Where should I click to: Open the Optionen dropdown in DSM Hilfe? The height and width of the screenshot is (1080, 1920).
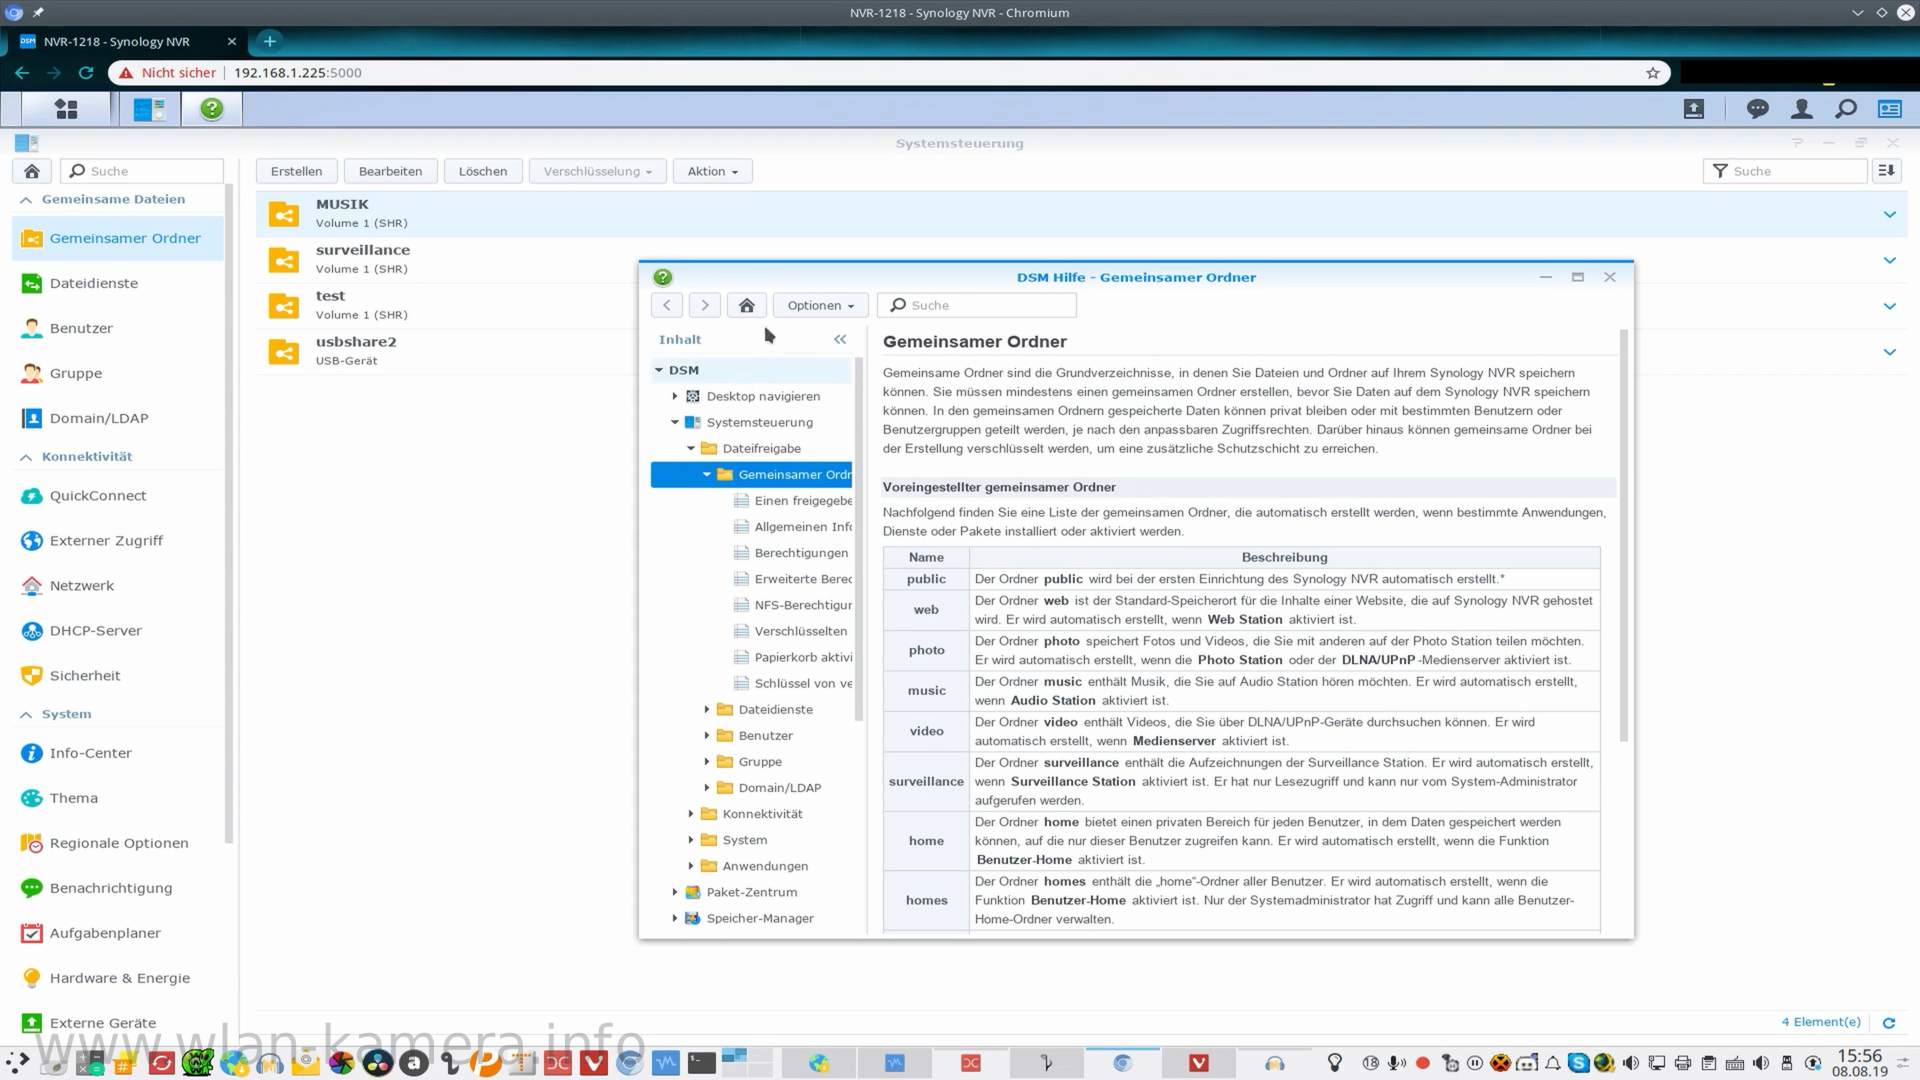(x=820, y=305)
